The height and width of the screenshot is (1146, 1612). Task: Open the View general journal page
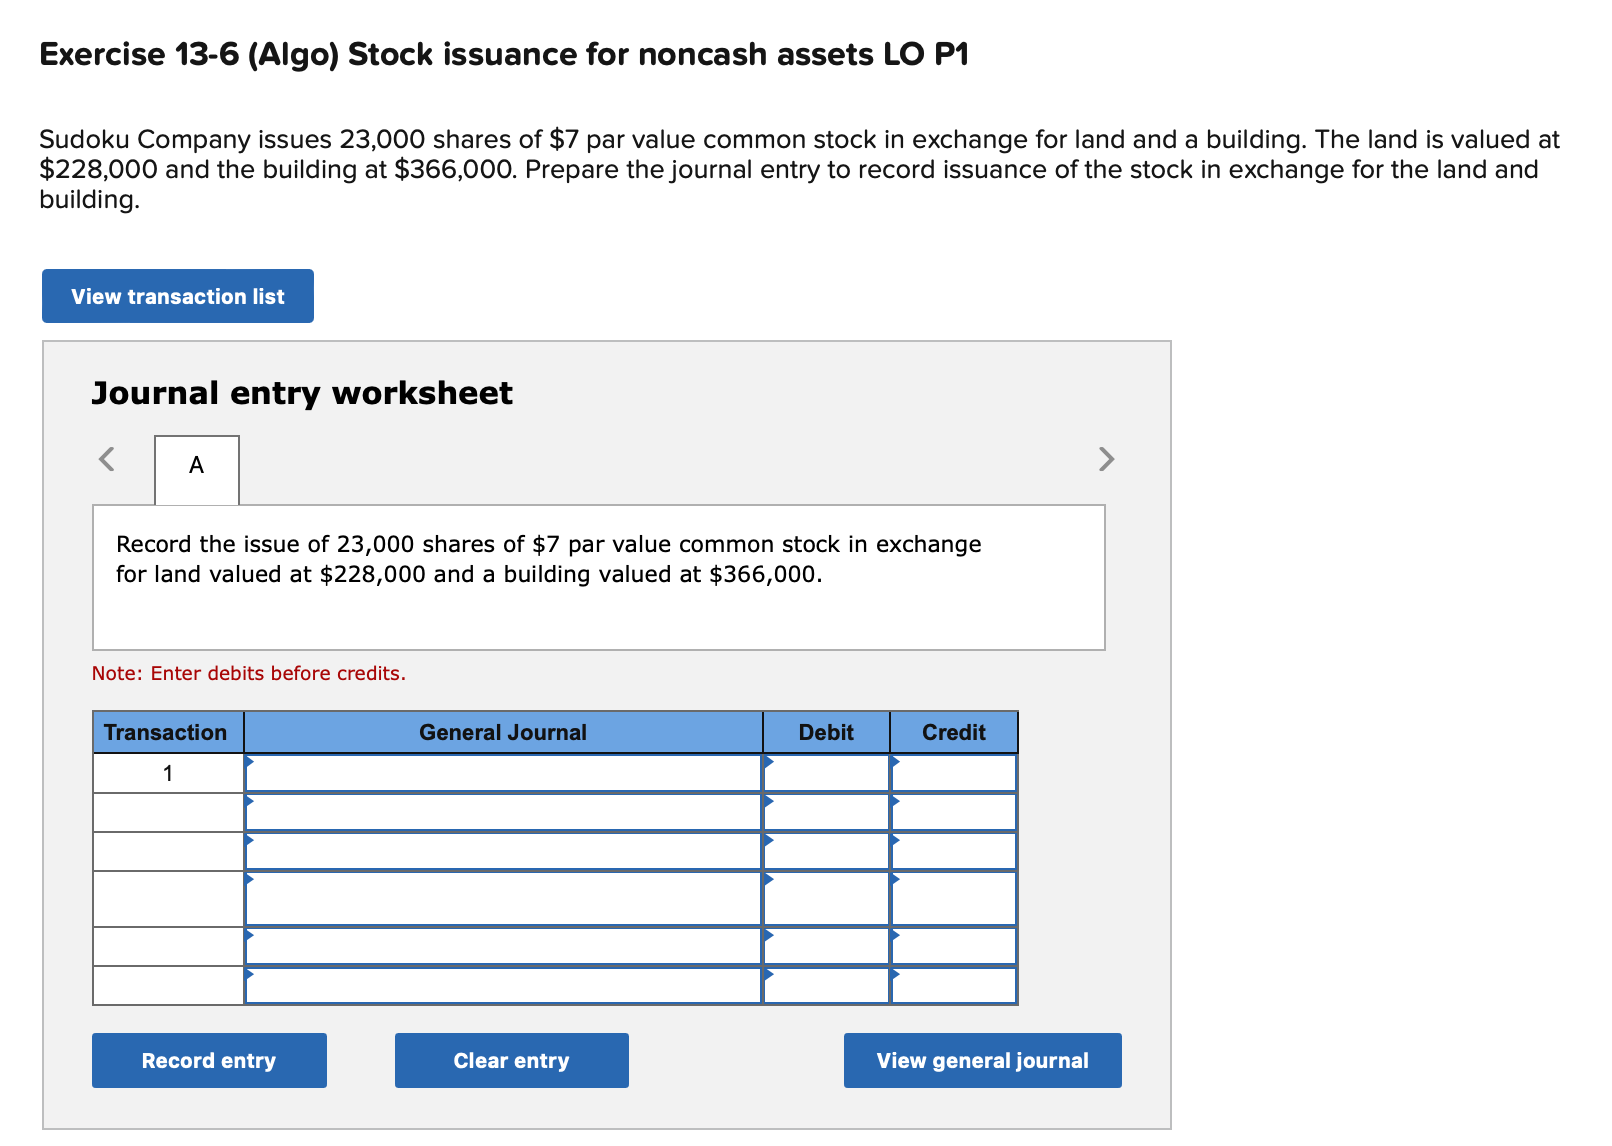point(981,1060)
